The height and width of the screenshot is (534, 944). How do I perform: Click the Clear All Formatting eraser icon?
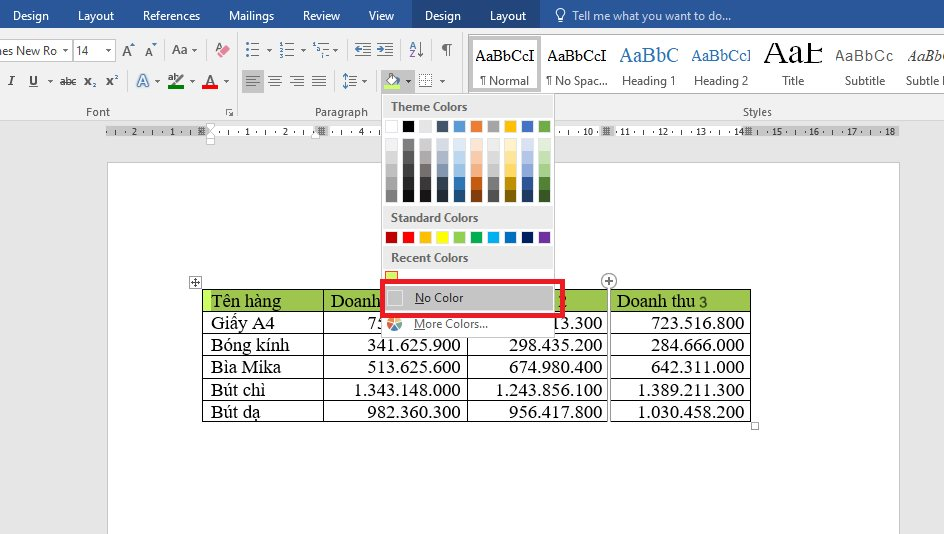tap(222, 50)
